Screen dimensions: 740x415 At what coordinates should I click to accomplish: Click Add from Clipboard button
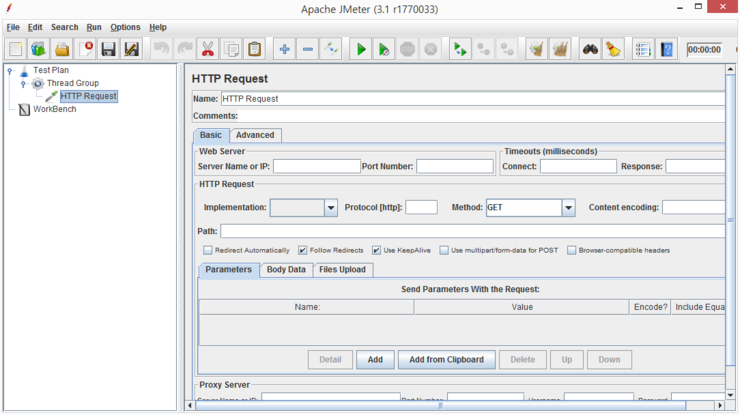point(446,360)
